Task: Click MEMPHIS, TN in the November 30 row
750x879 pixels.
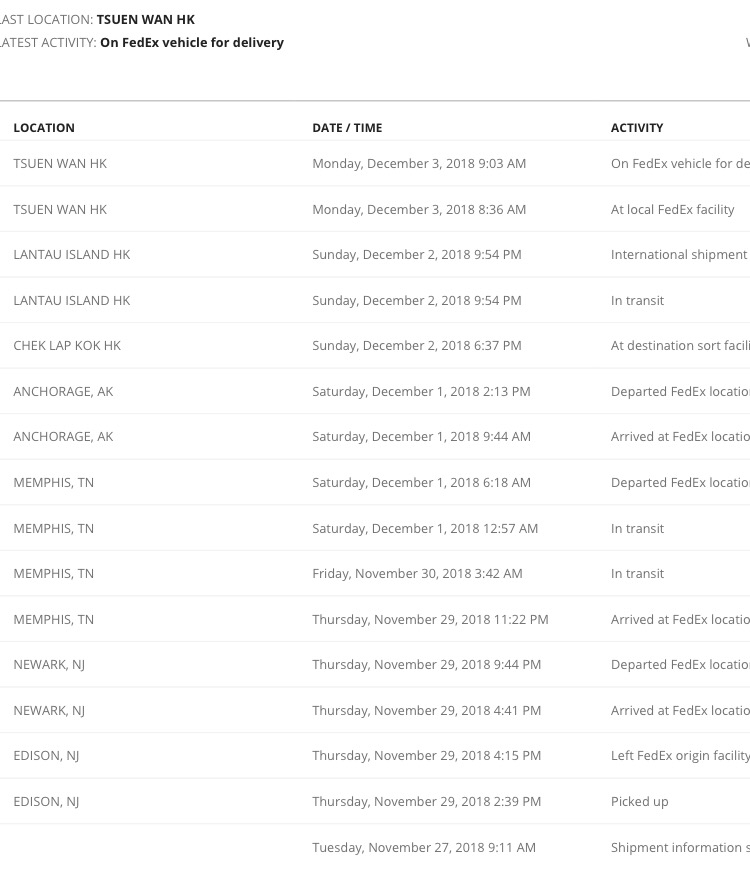Action: click(53, 573)
